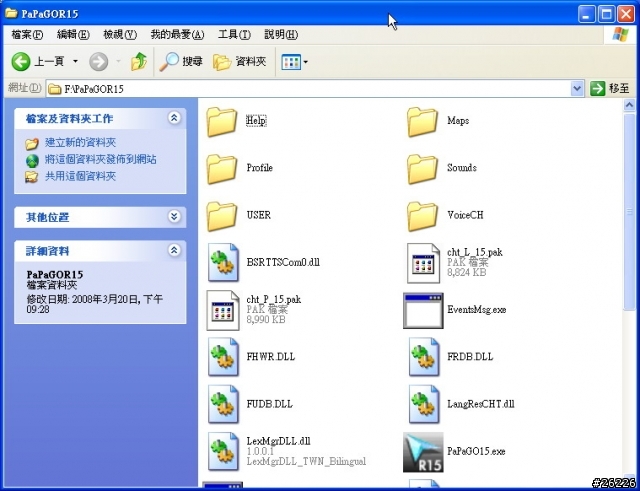This screenshot has height=491, width=640.
Task: Expand the 其他位置 panel
Action: 174,216
